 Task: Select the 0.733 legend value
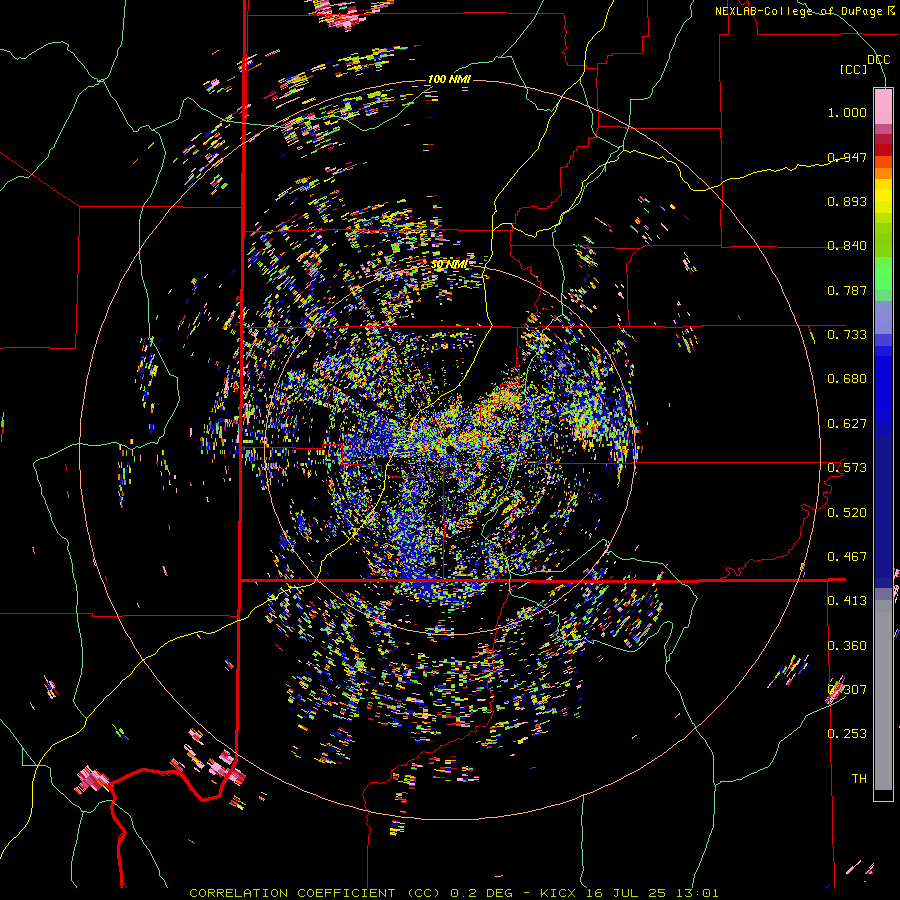point(847,335)
